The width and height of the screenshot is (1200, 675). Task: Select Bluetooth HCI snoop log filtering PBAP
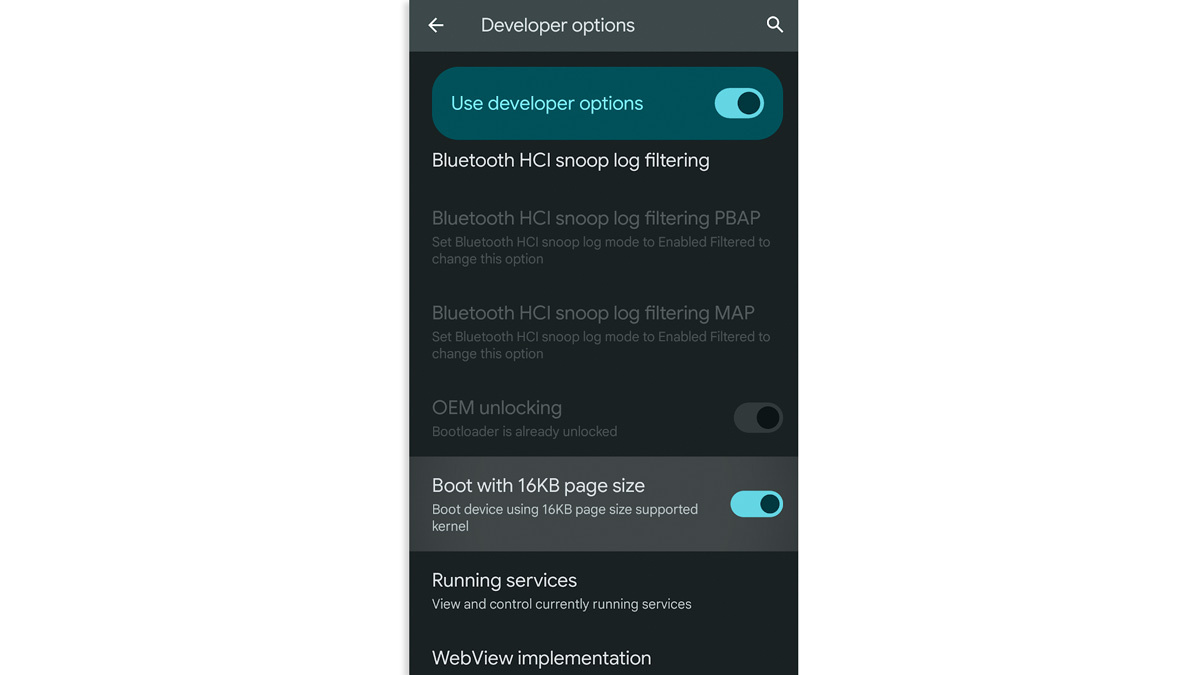pos(604,236)
